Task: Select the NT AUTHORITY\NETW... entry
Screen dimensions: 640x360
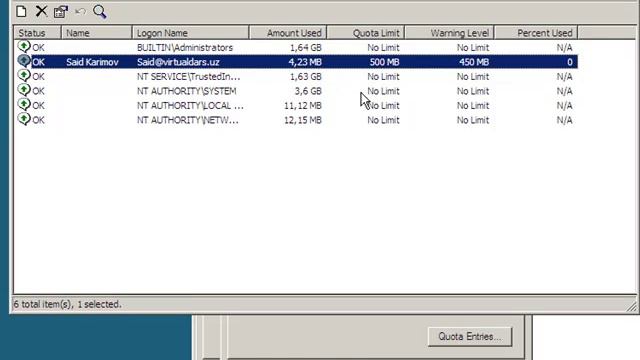Action: click(x=188, y=120)
